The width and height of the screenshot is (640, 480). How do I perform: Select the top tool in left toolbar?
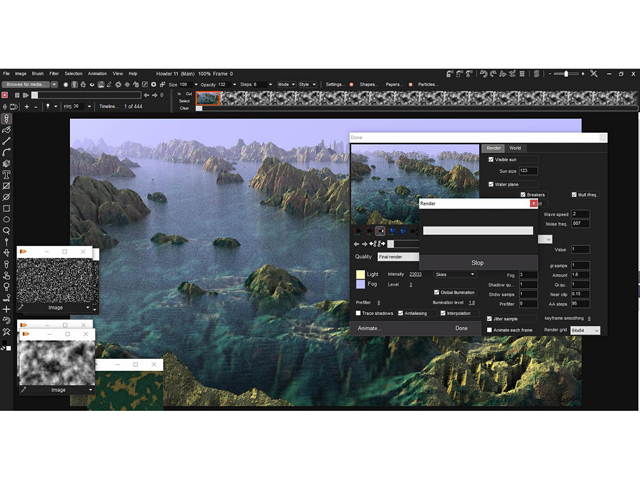pyautogui.click(x=6, y=119)
